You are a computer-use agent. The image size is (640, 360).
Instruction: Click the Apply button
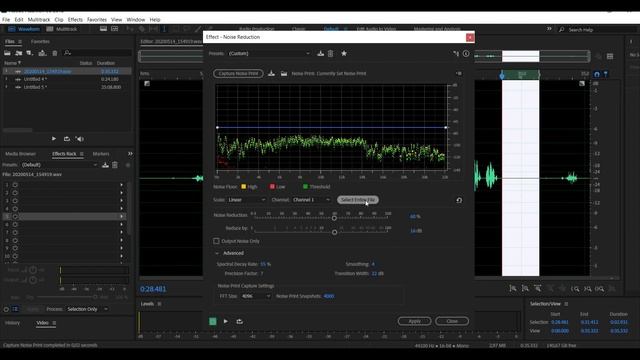[414, 321]
